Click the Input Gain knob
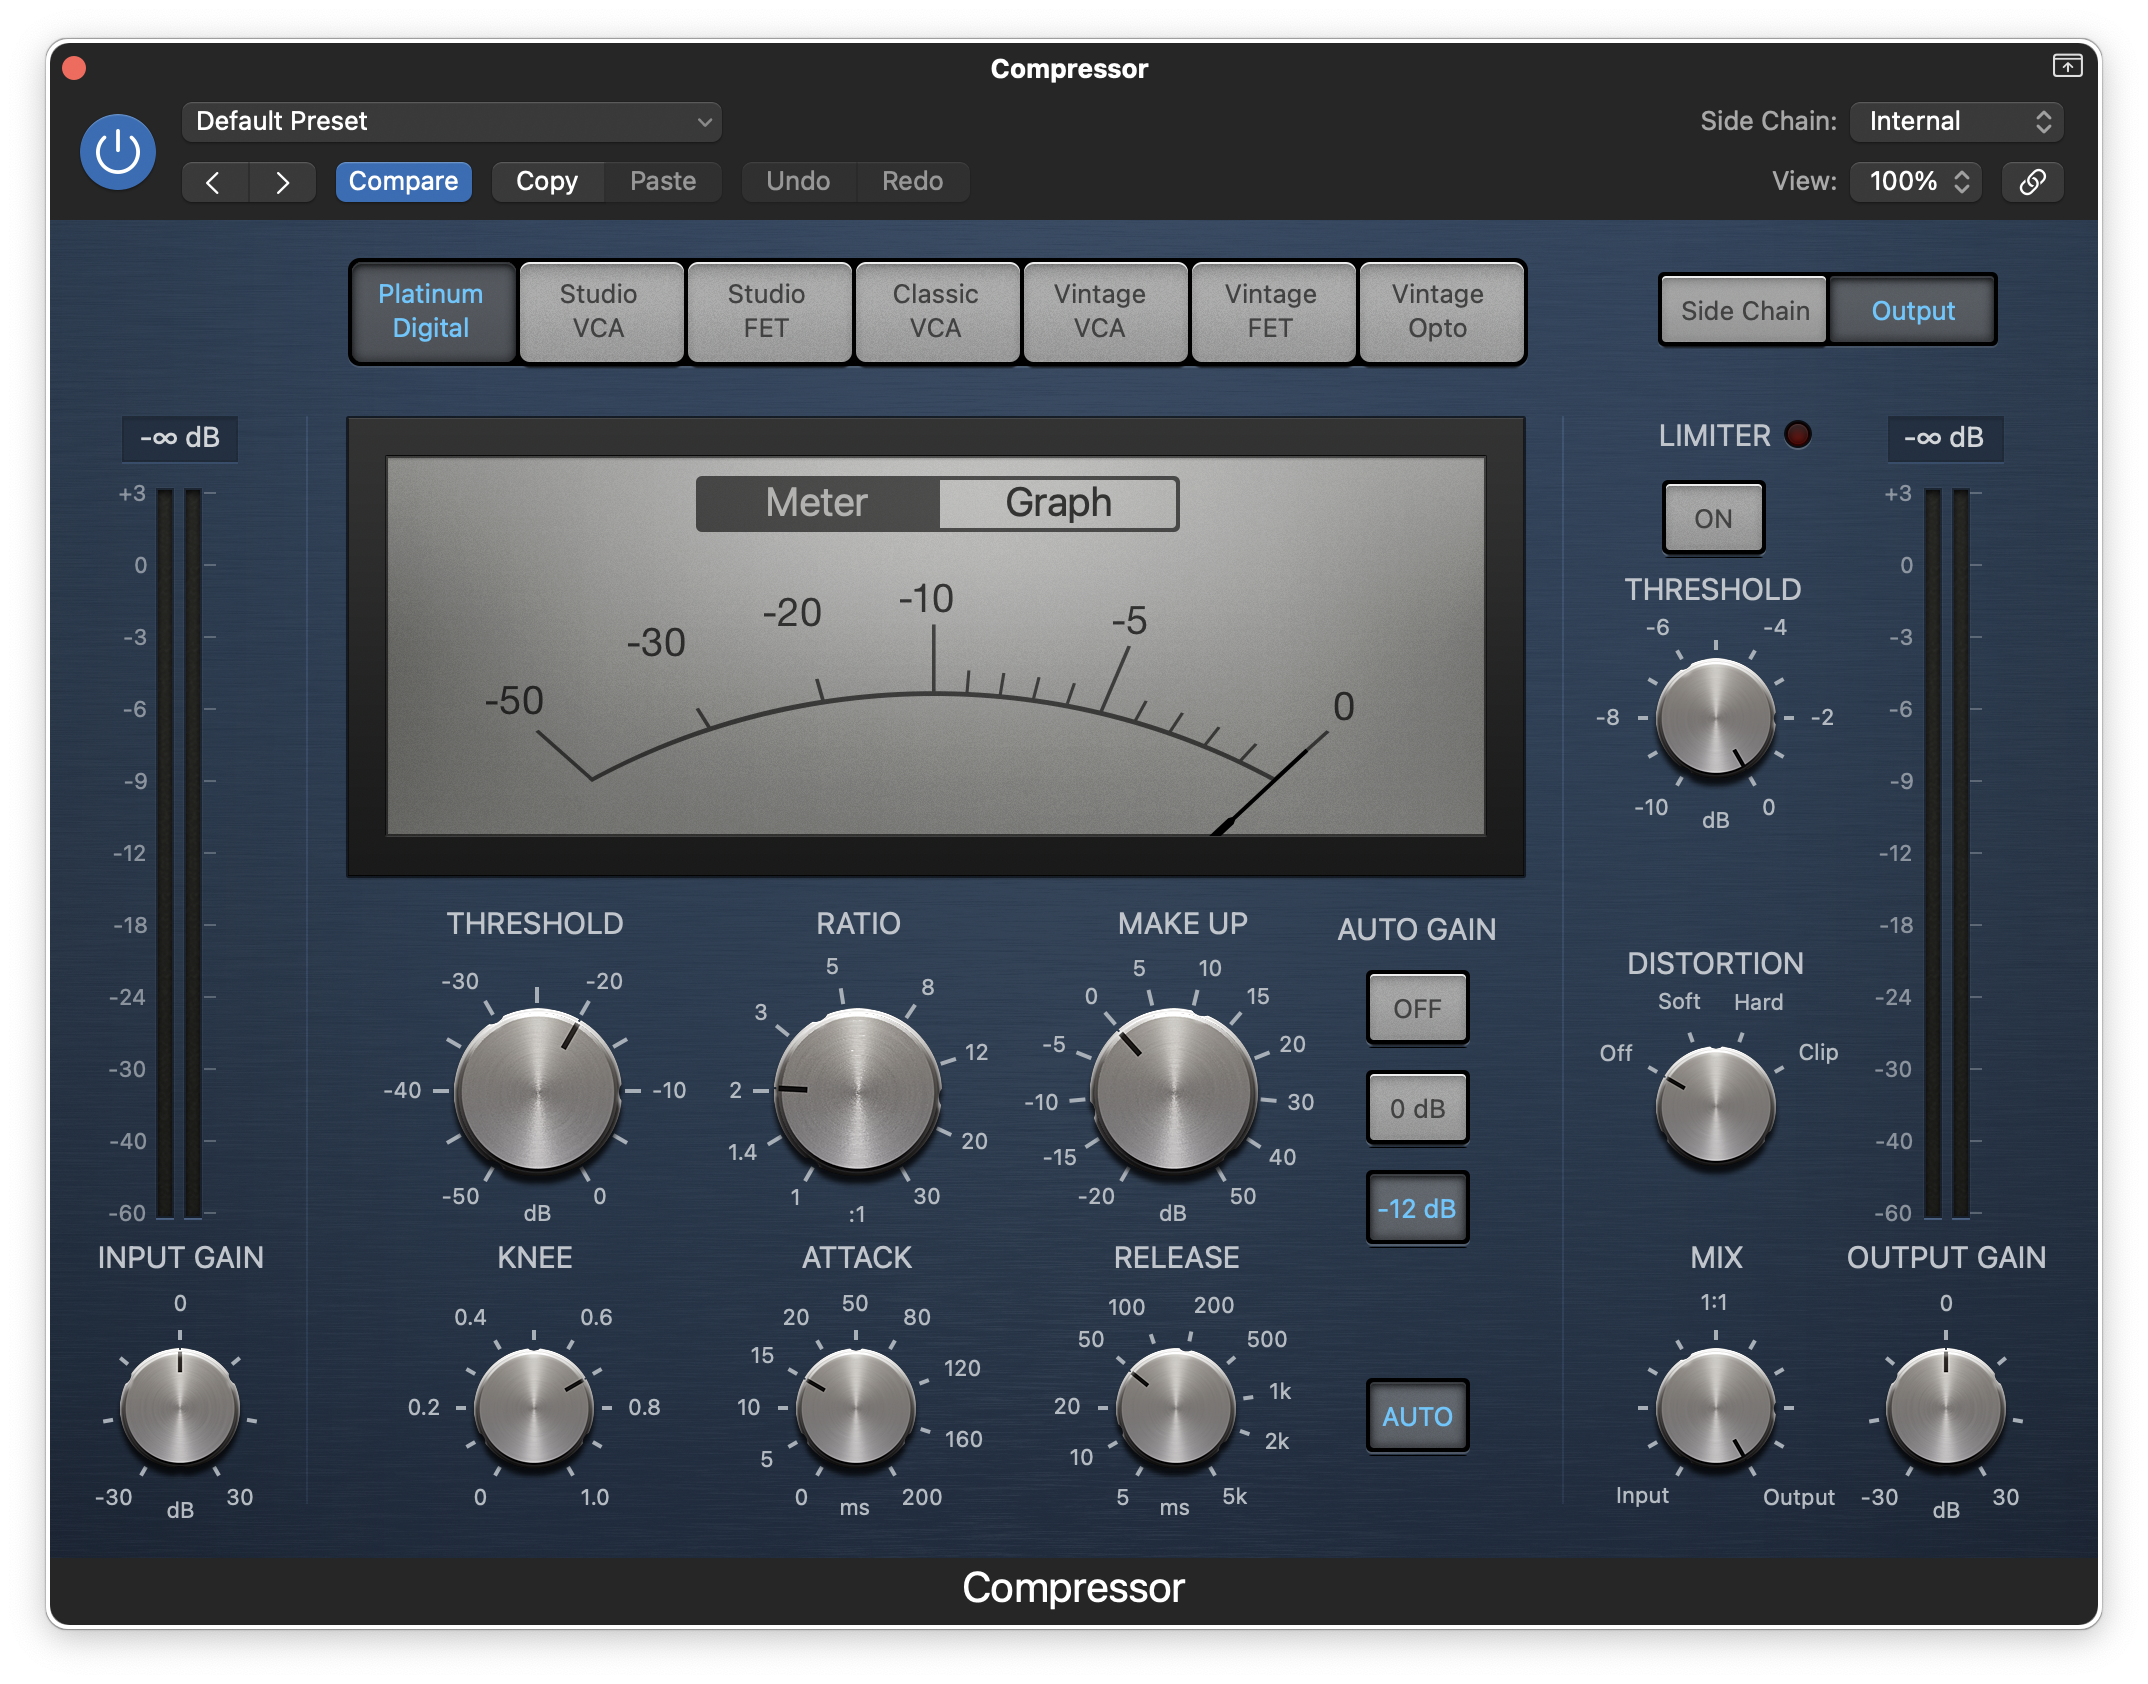This screenshot has width=2148, height=1684. click(180, 1408)
